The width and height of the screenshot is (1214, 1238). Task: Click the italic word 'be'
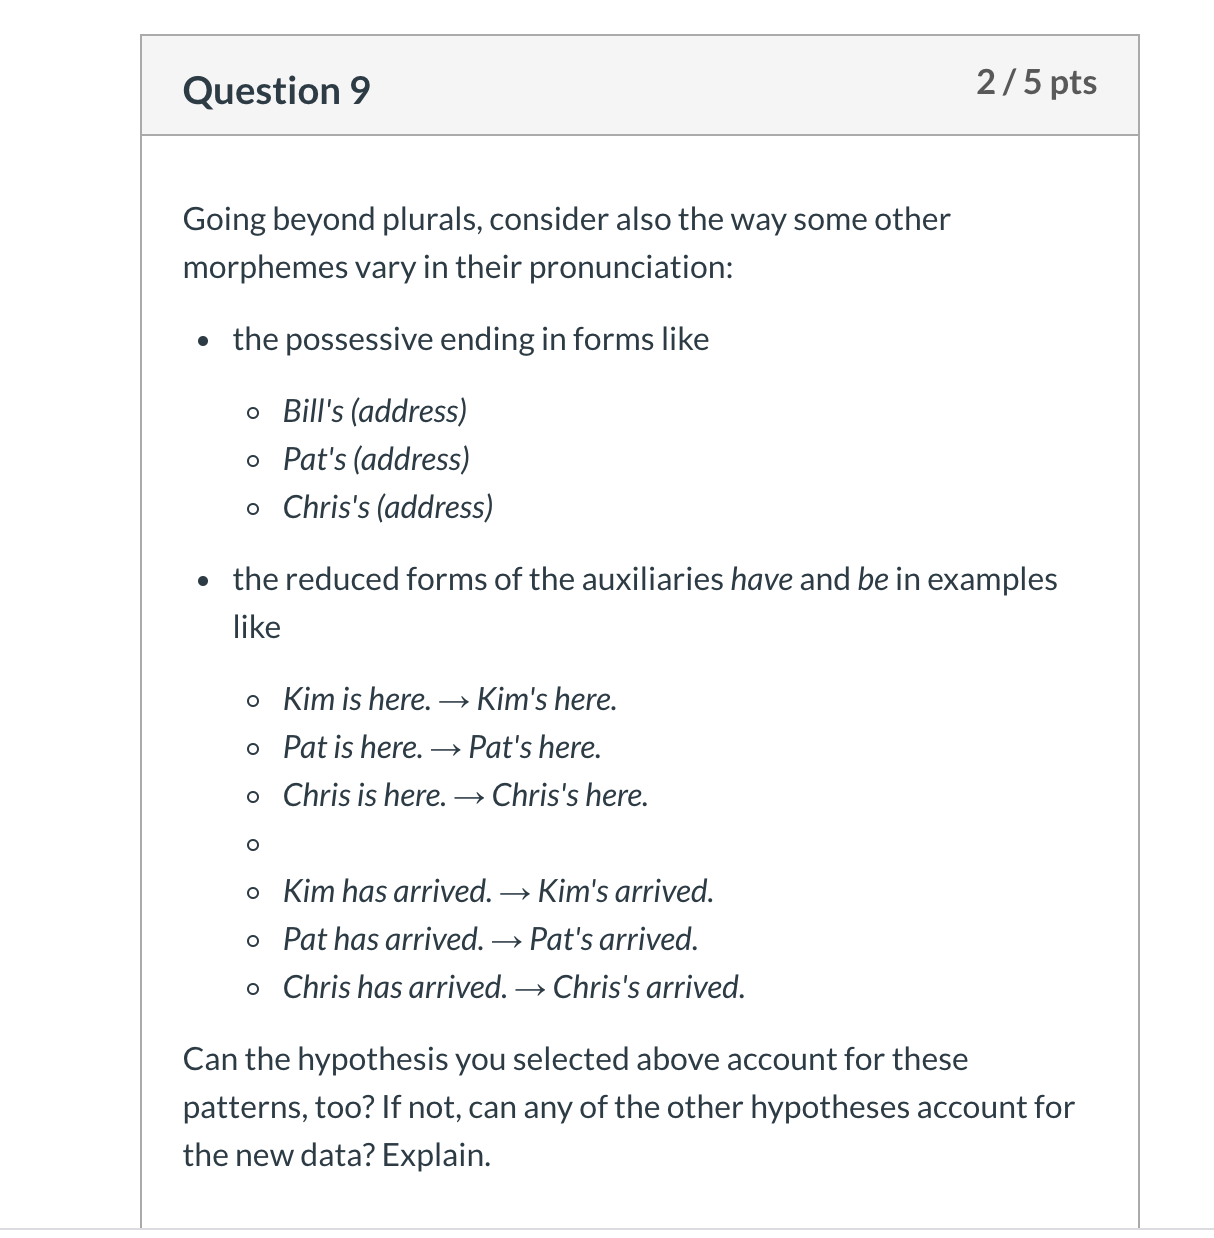pos(873,579)
